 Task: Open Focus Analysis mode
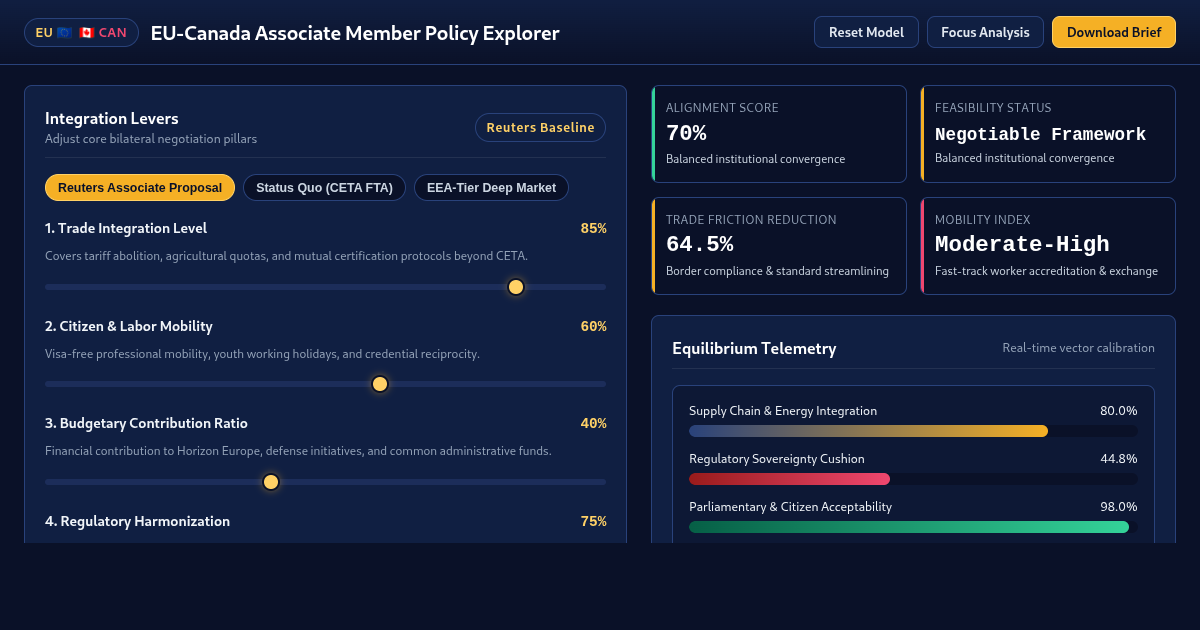pos(985,32)
